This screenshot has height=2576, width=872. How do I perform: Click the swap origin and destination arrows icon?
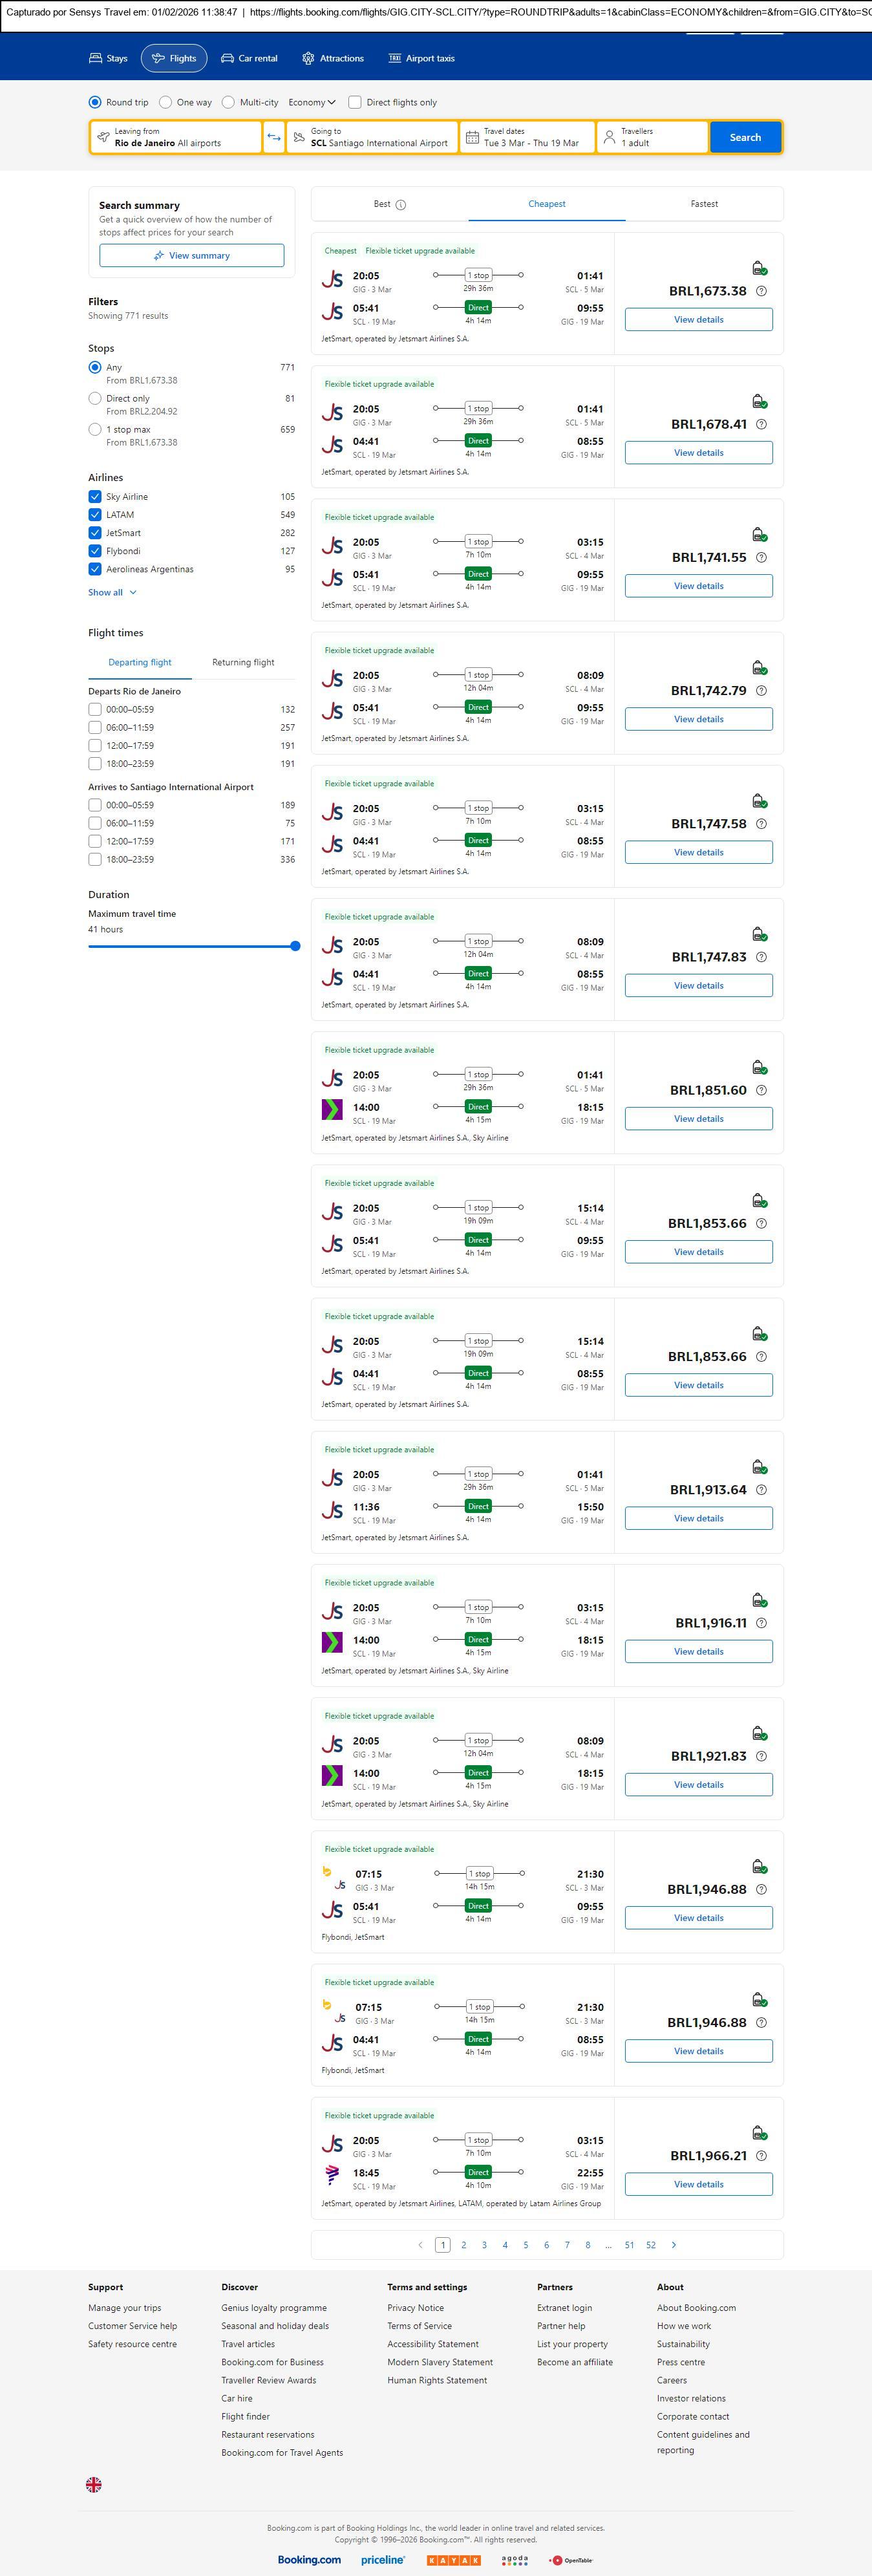click(274, 137)
